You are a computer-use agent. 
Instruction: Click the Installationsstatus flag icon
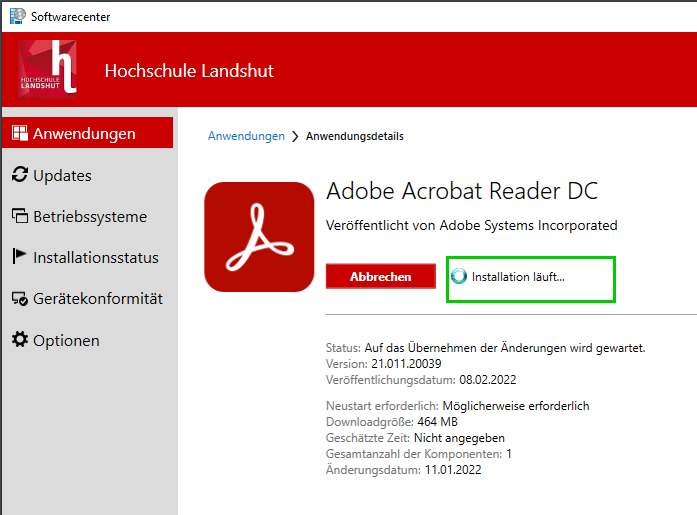(19, 257)
